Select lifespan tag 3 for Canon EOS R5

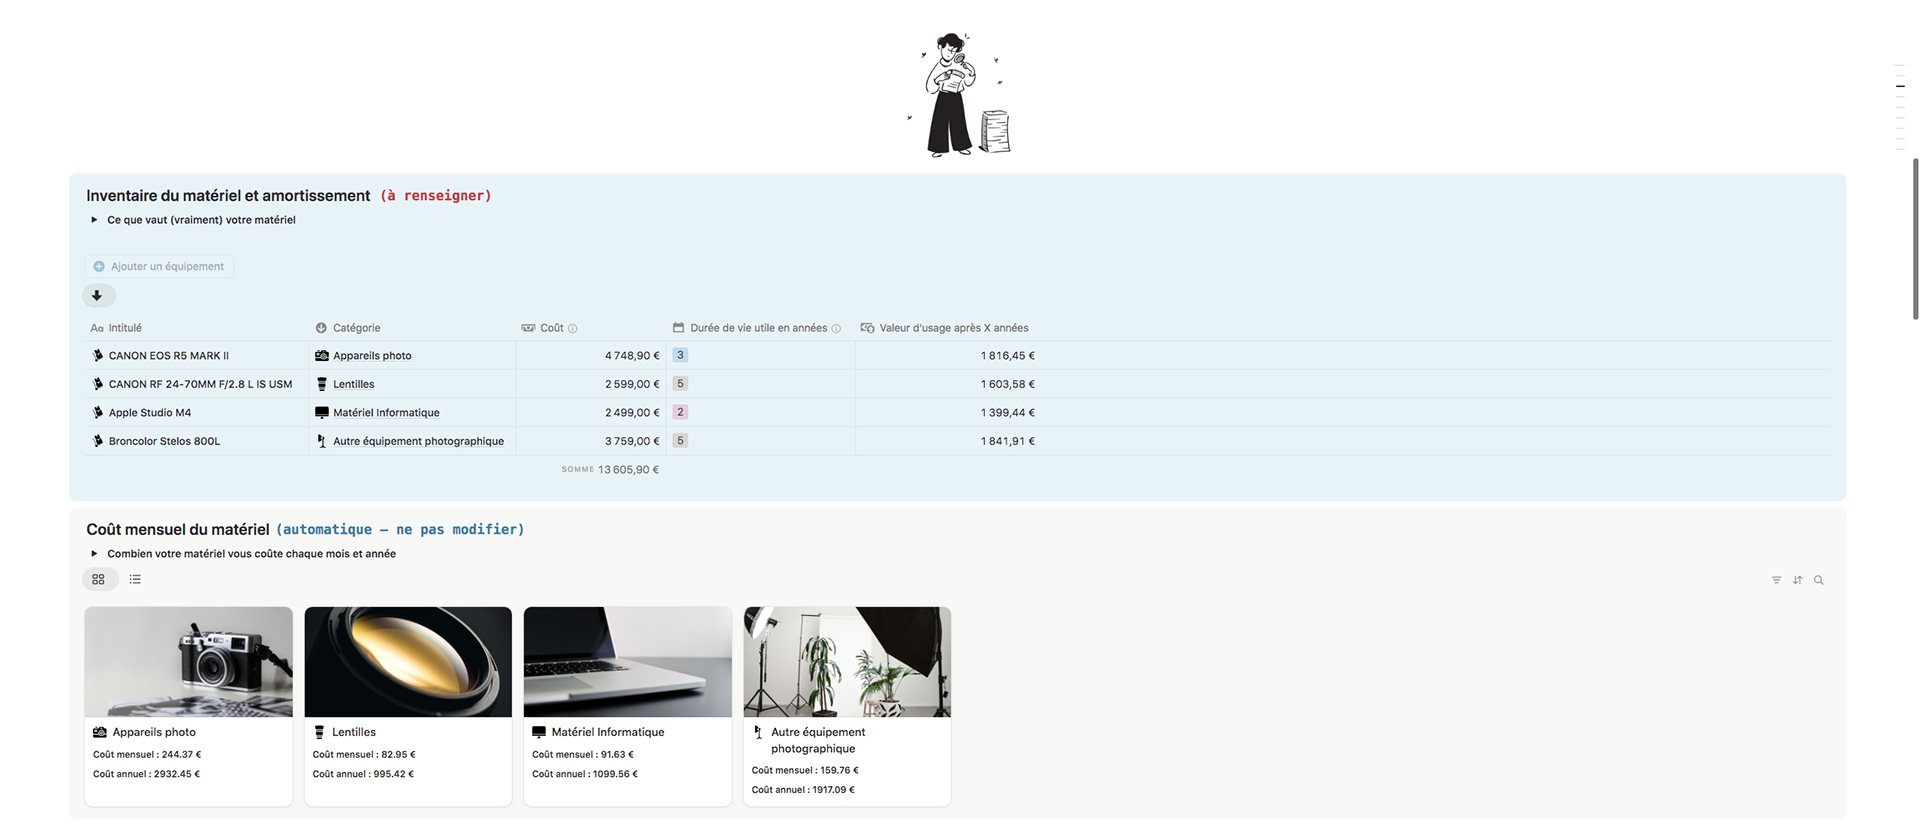[x=680, y=355]
